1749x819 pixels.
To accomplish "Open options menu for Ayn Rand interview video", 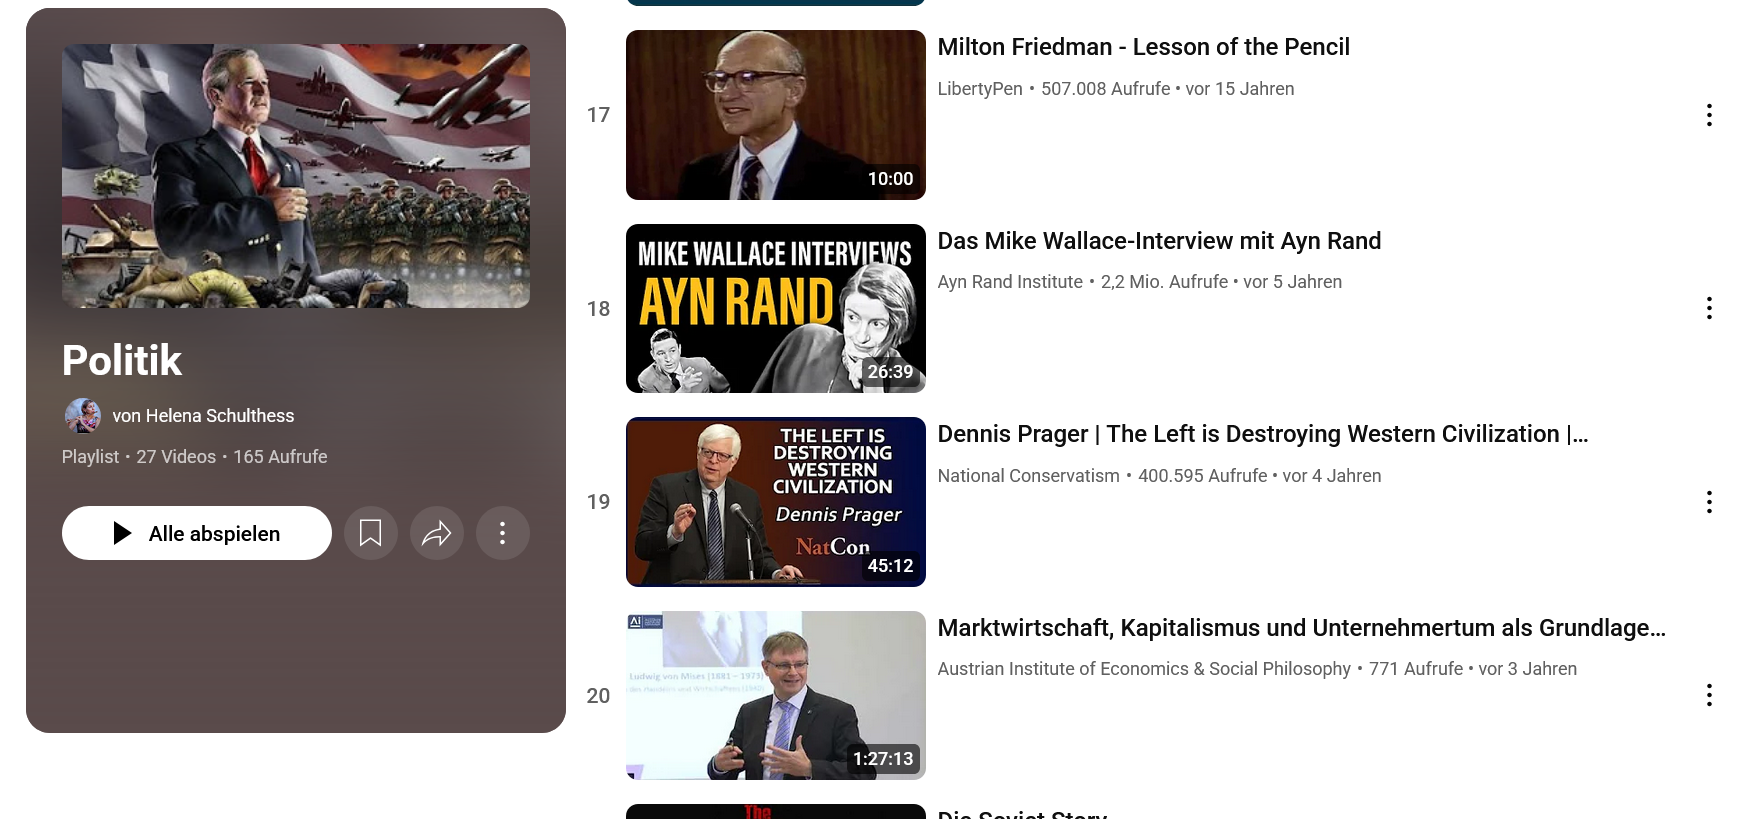I will pyautogui.click(x=1709, y=308).
